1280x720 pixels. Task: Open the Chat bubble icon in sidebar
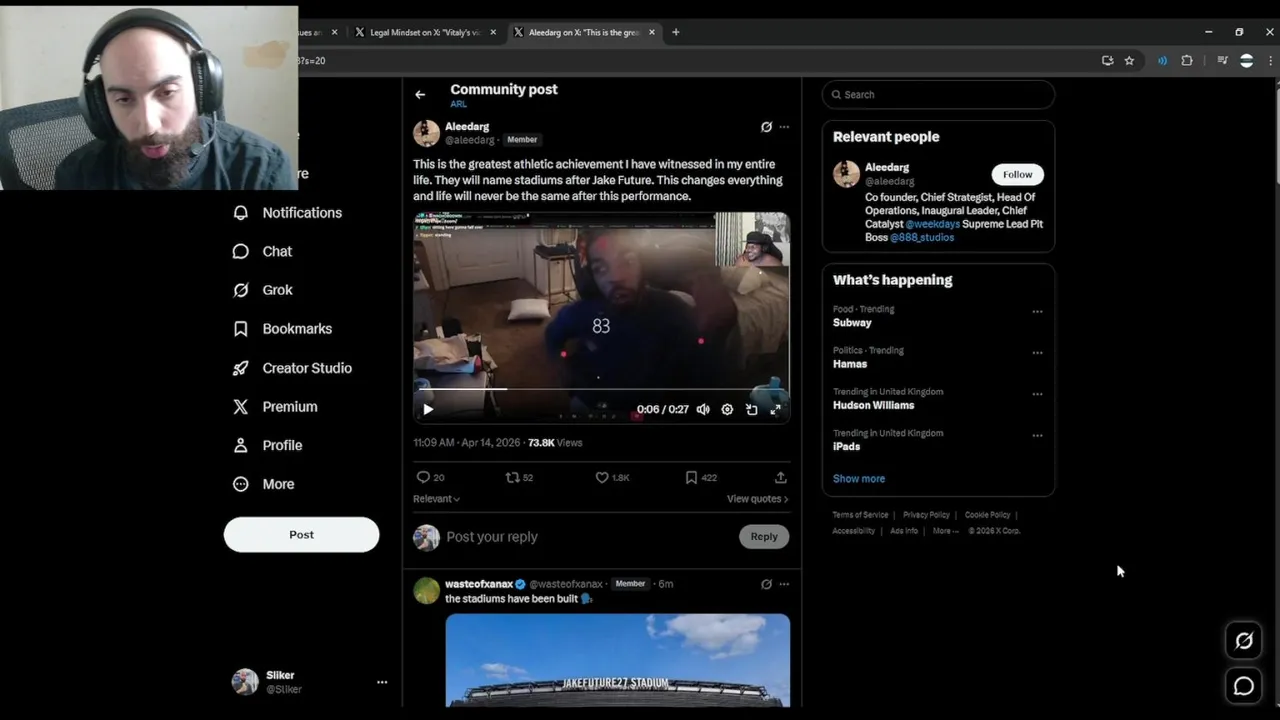pos(240,251)
